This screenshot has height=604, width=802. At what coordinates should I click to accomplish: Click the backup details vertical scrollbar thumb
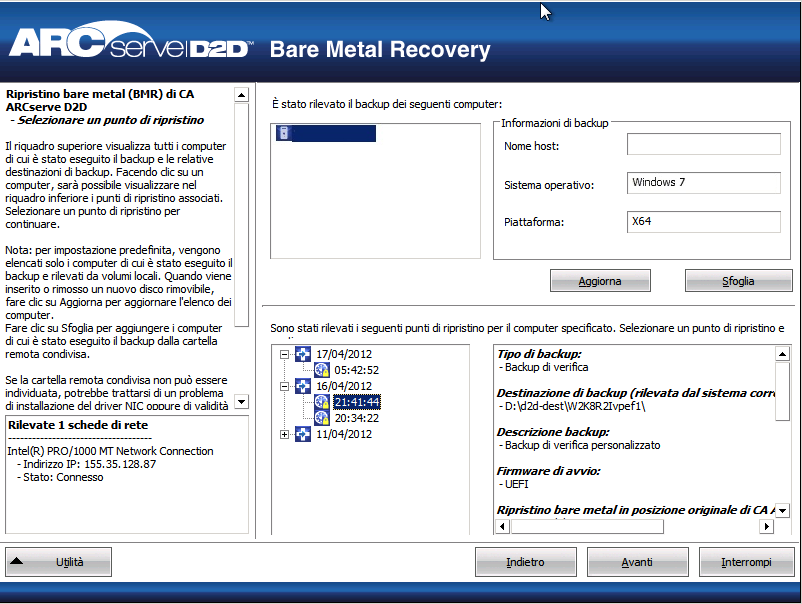pos(783,391)
